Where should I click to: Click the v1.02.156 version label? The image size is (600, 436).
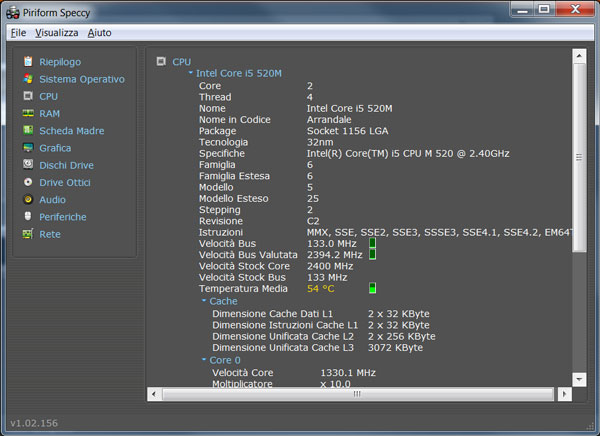click(34, 423)
